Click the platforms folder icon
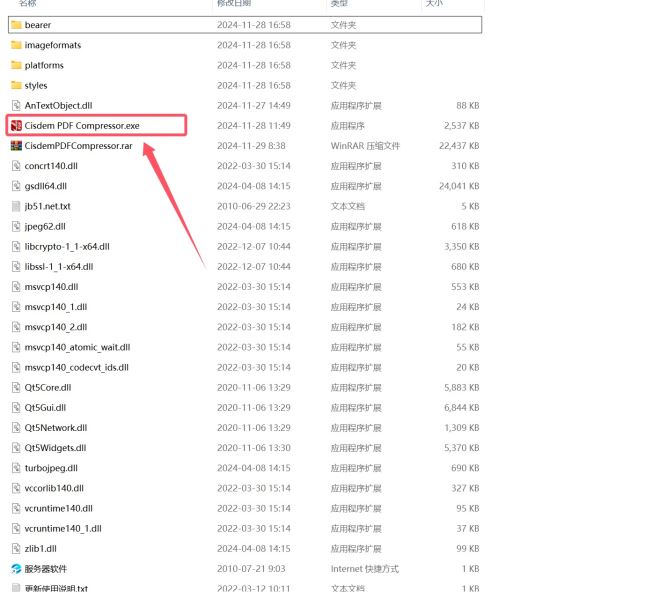 16,65
